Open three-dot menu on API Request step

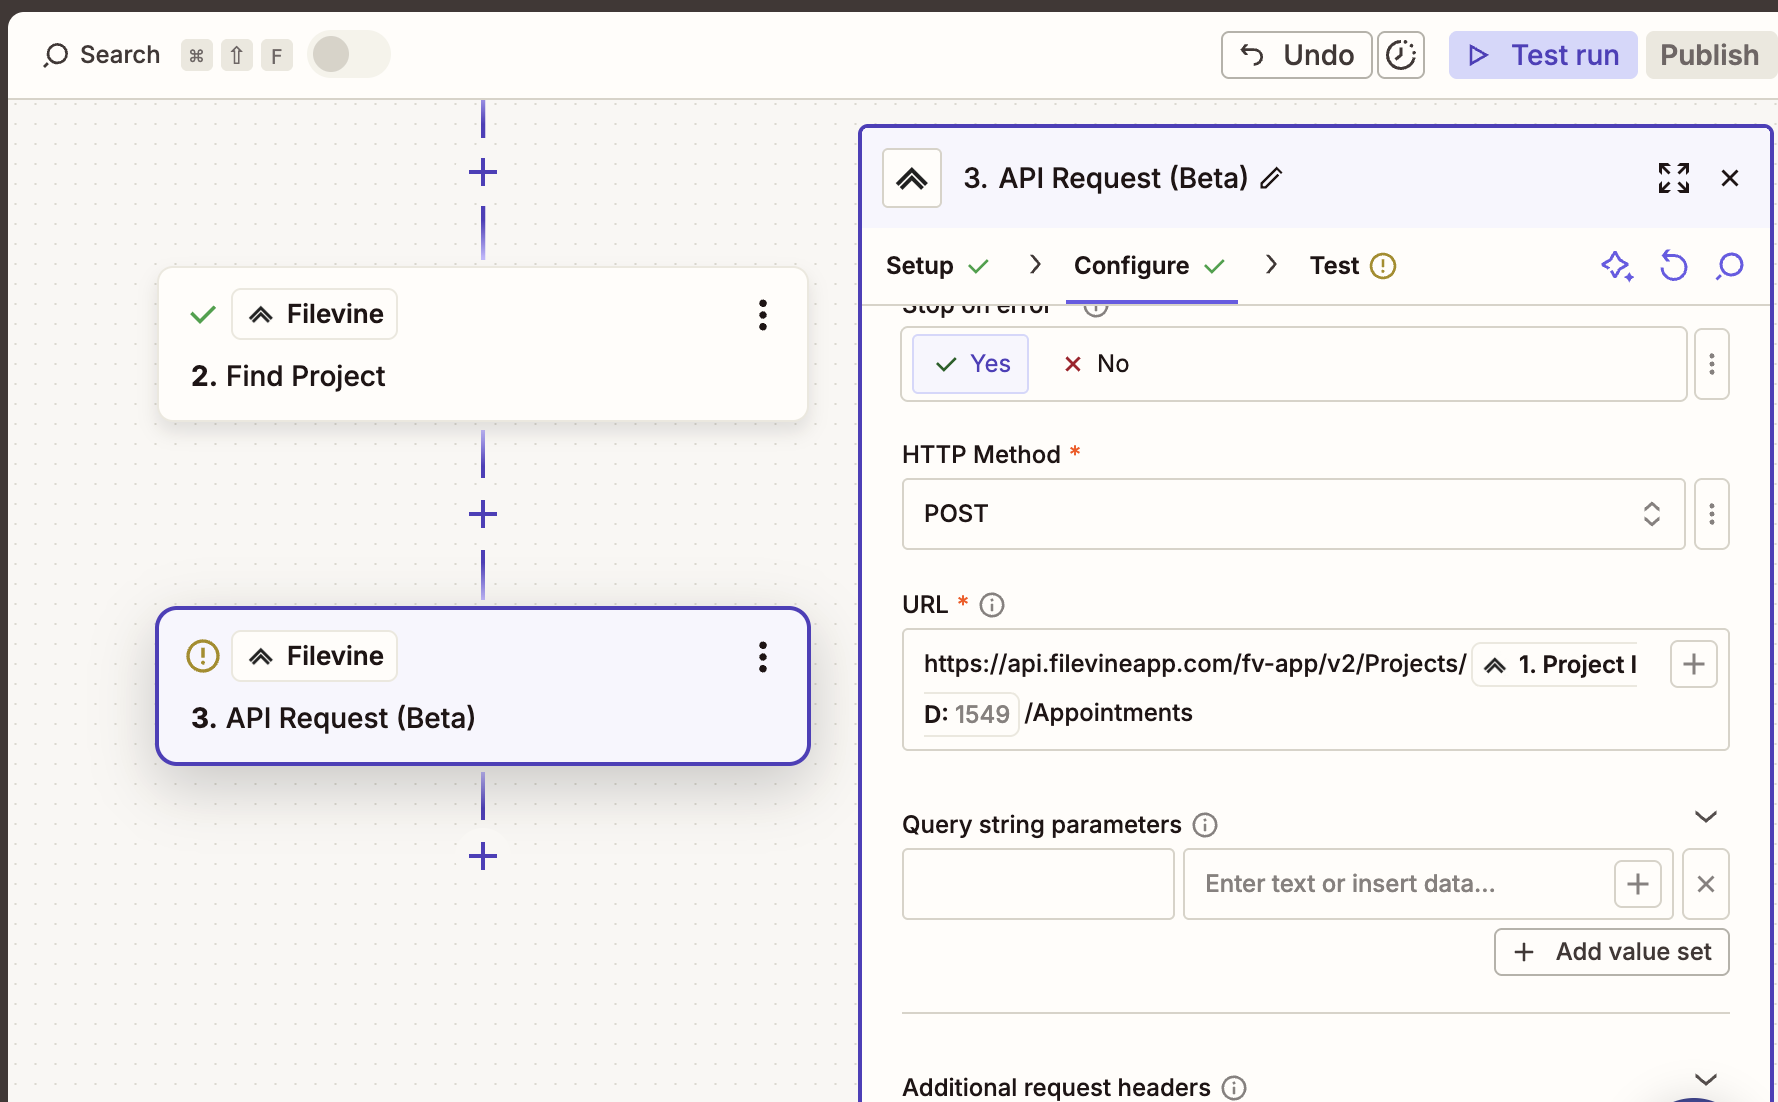click(762, 657)
